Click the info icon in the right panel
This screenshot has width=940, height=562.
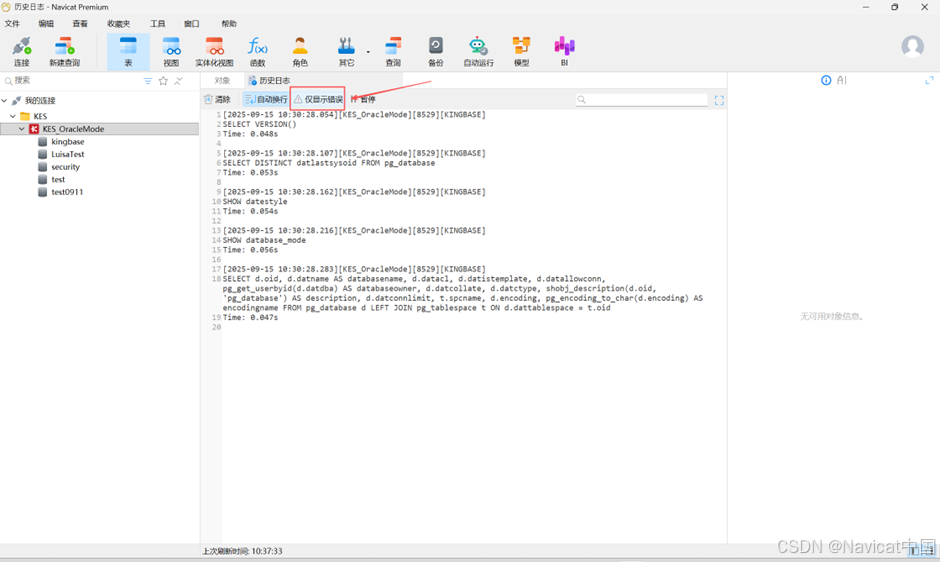(826, 80)
